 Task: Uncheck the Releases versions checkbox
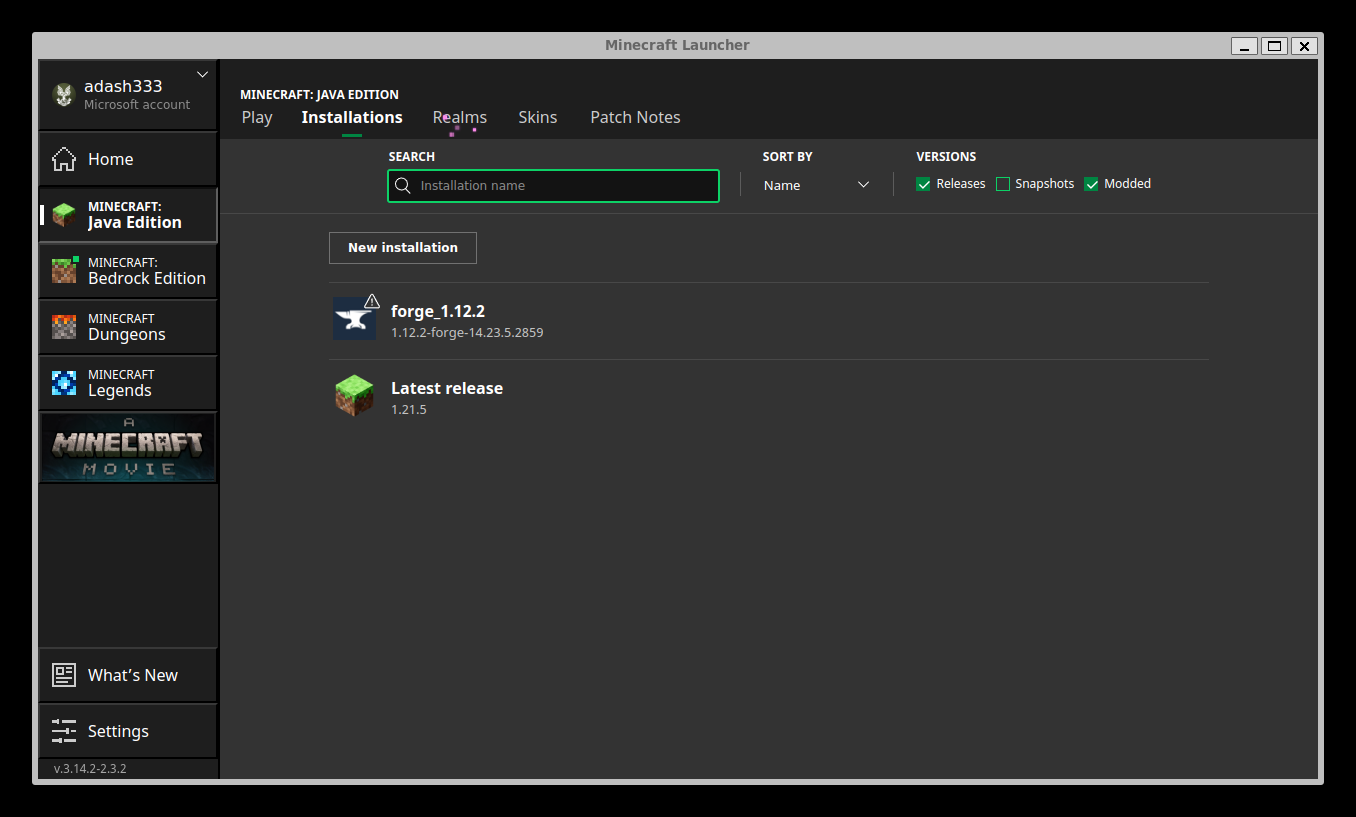click(923, 184)
